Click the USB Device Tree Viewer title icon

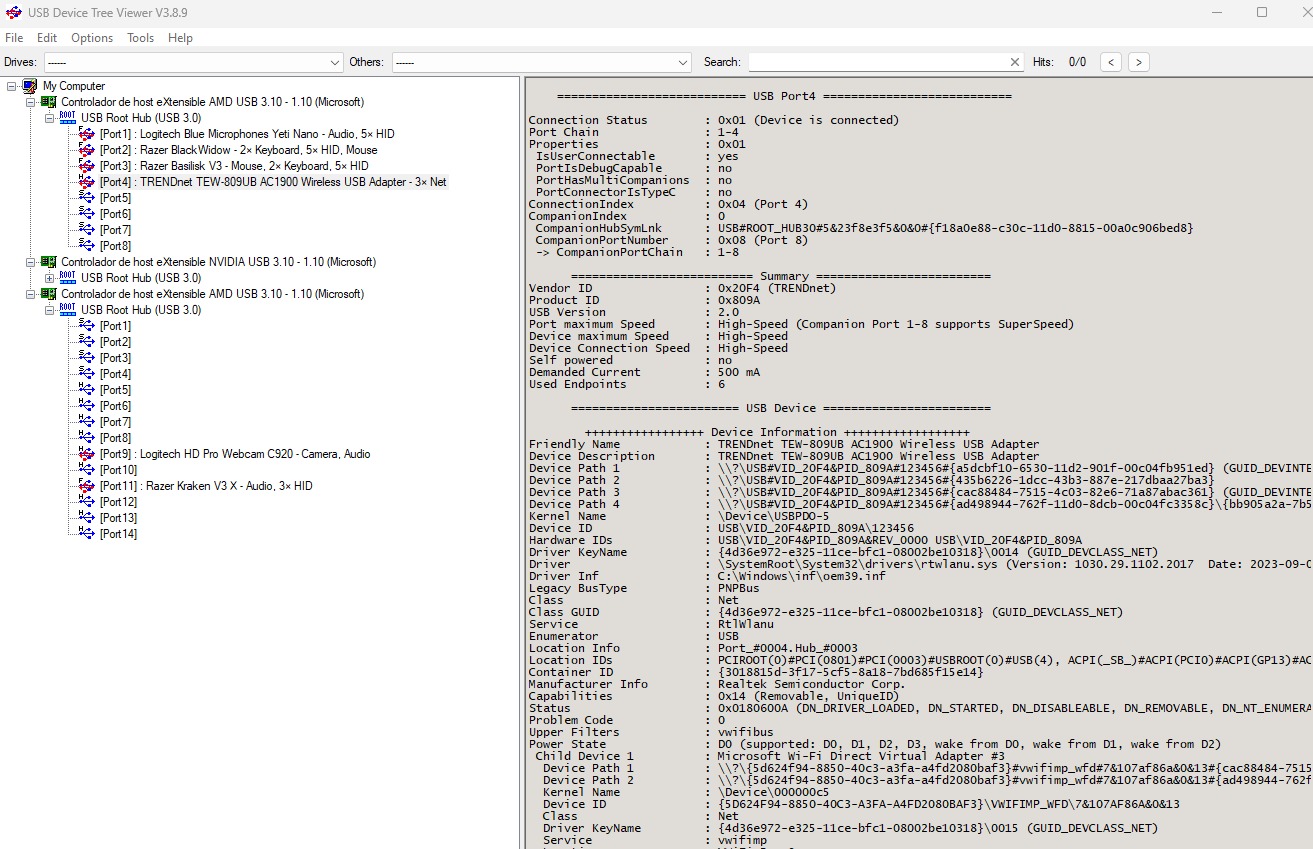pos(14,13)
